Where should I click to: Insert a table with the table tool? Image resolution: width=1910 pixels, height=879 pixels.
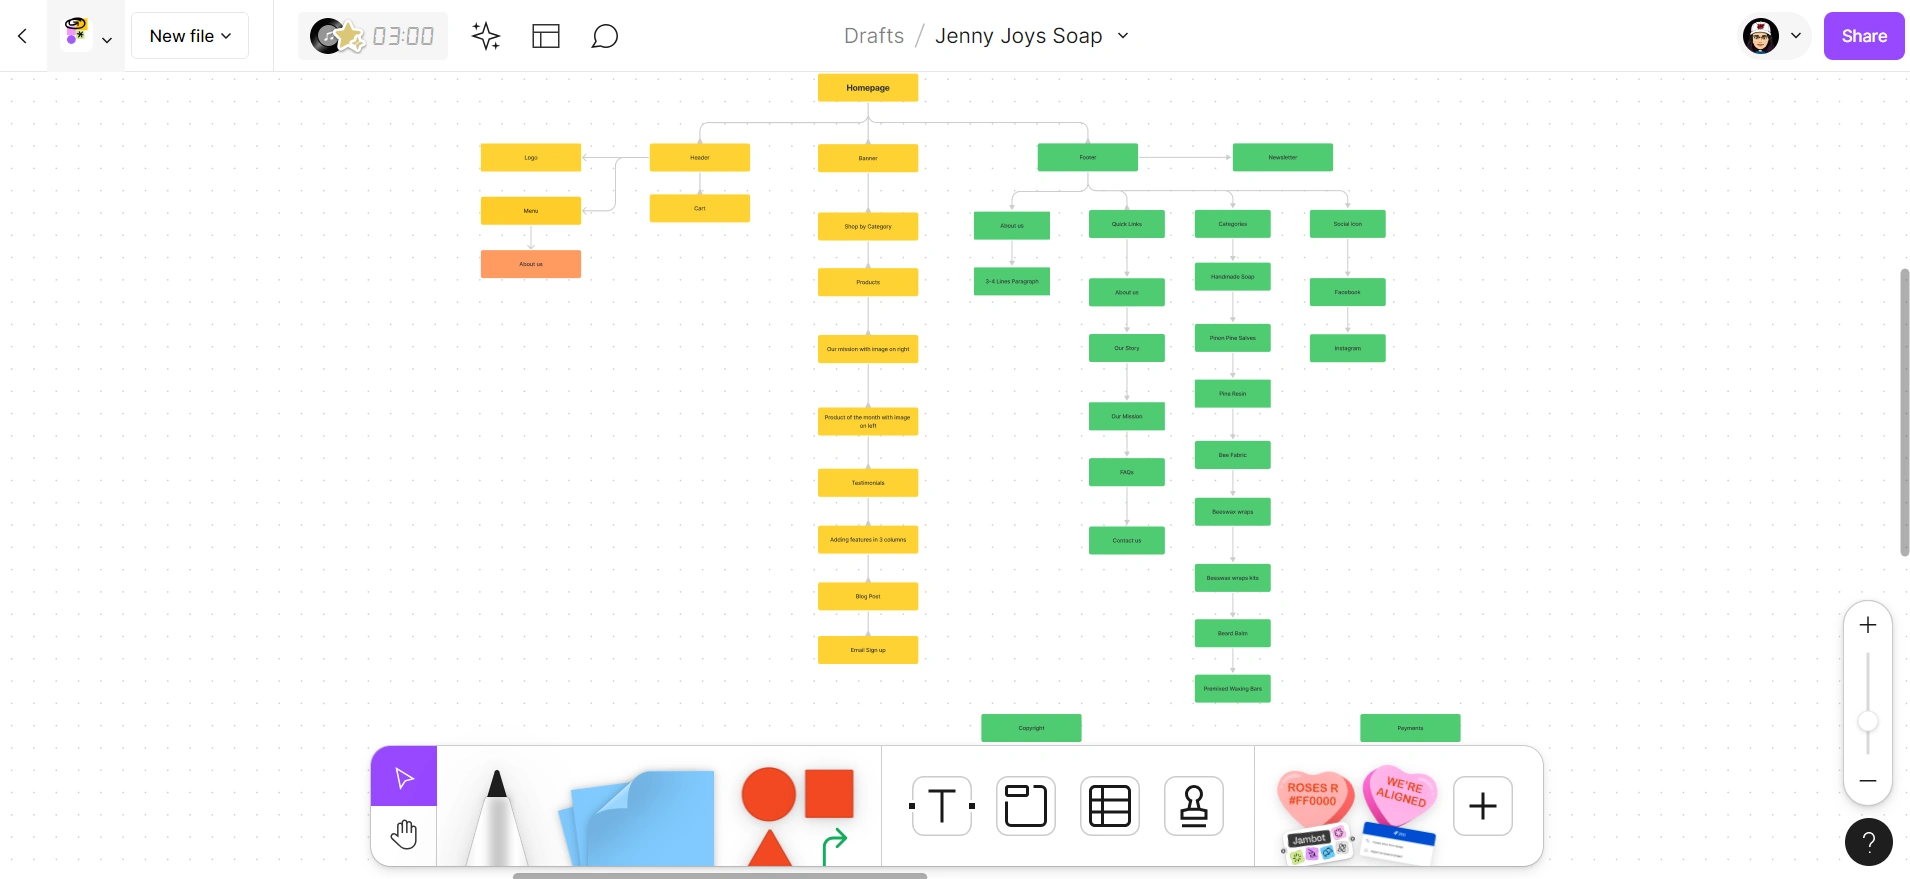1110,806
